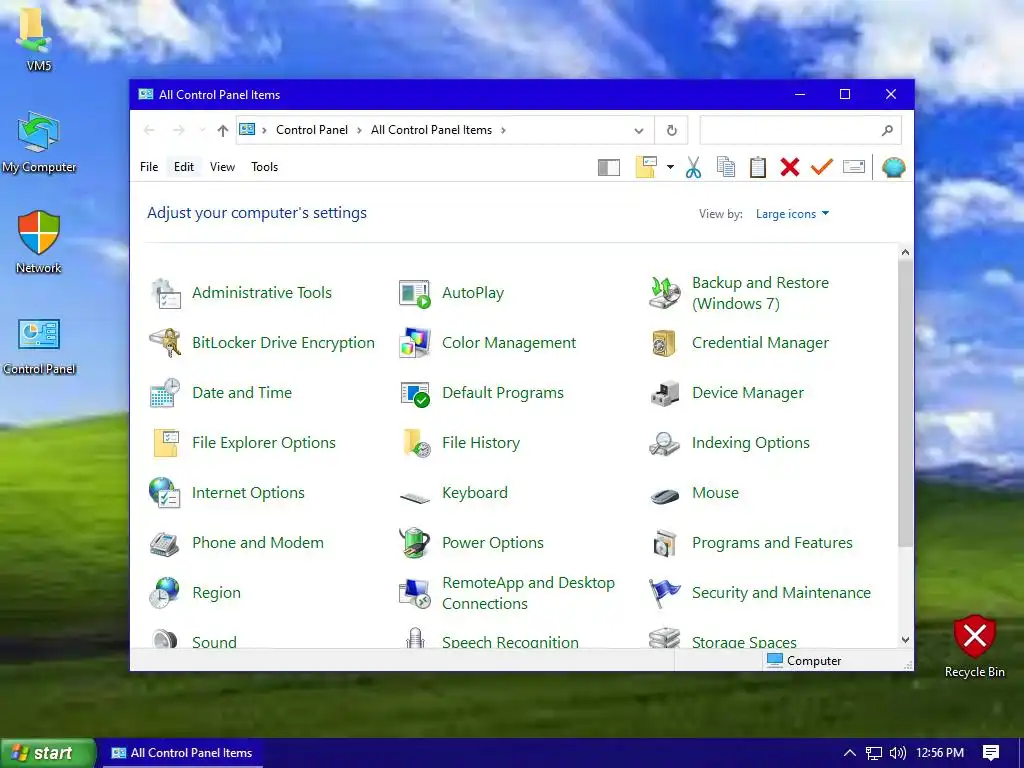The width and height of the screenshot is (1024, 768).
Task: Open the Administrative Tools icon
Action: point(165,293)
